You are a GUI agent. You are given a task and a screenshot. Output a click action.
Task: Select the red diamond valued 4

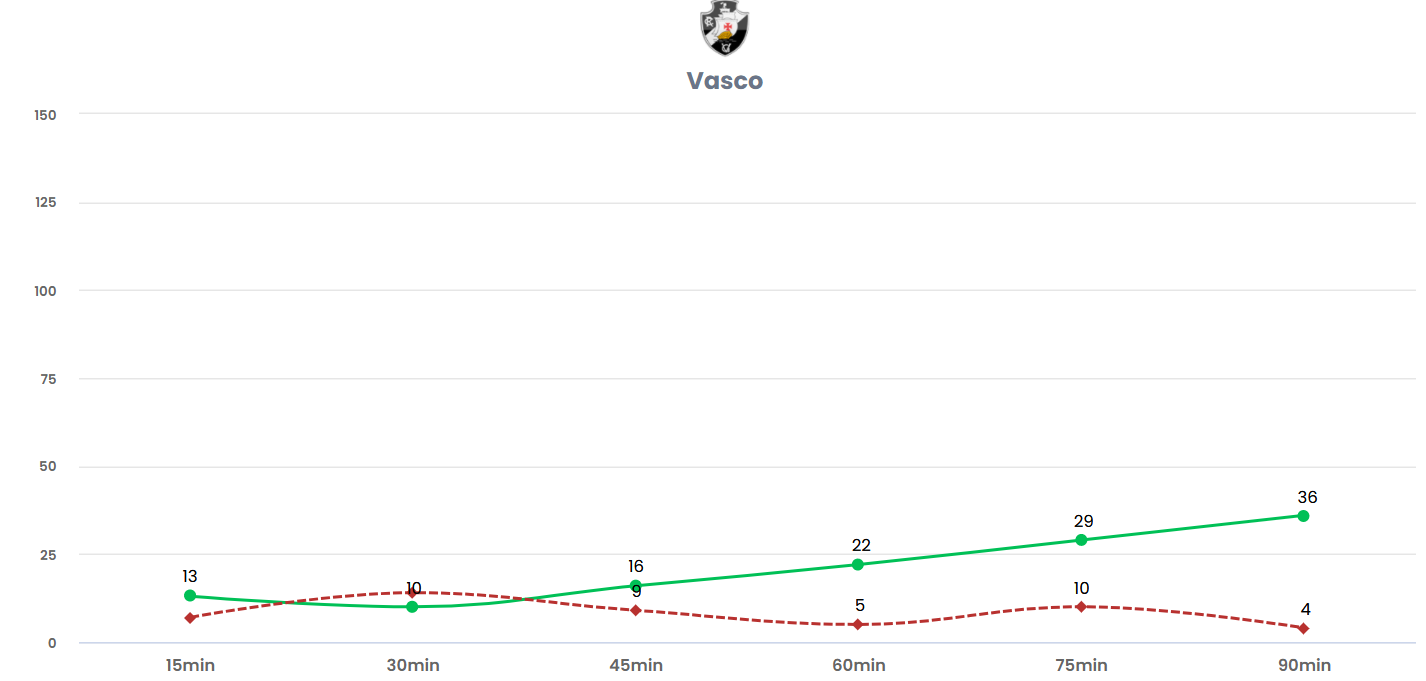[1303, 628]
